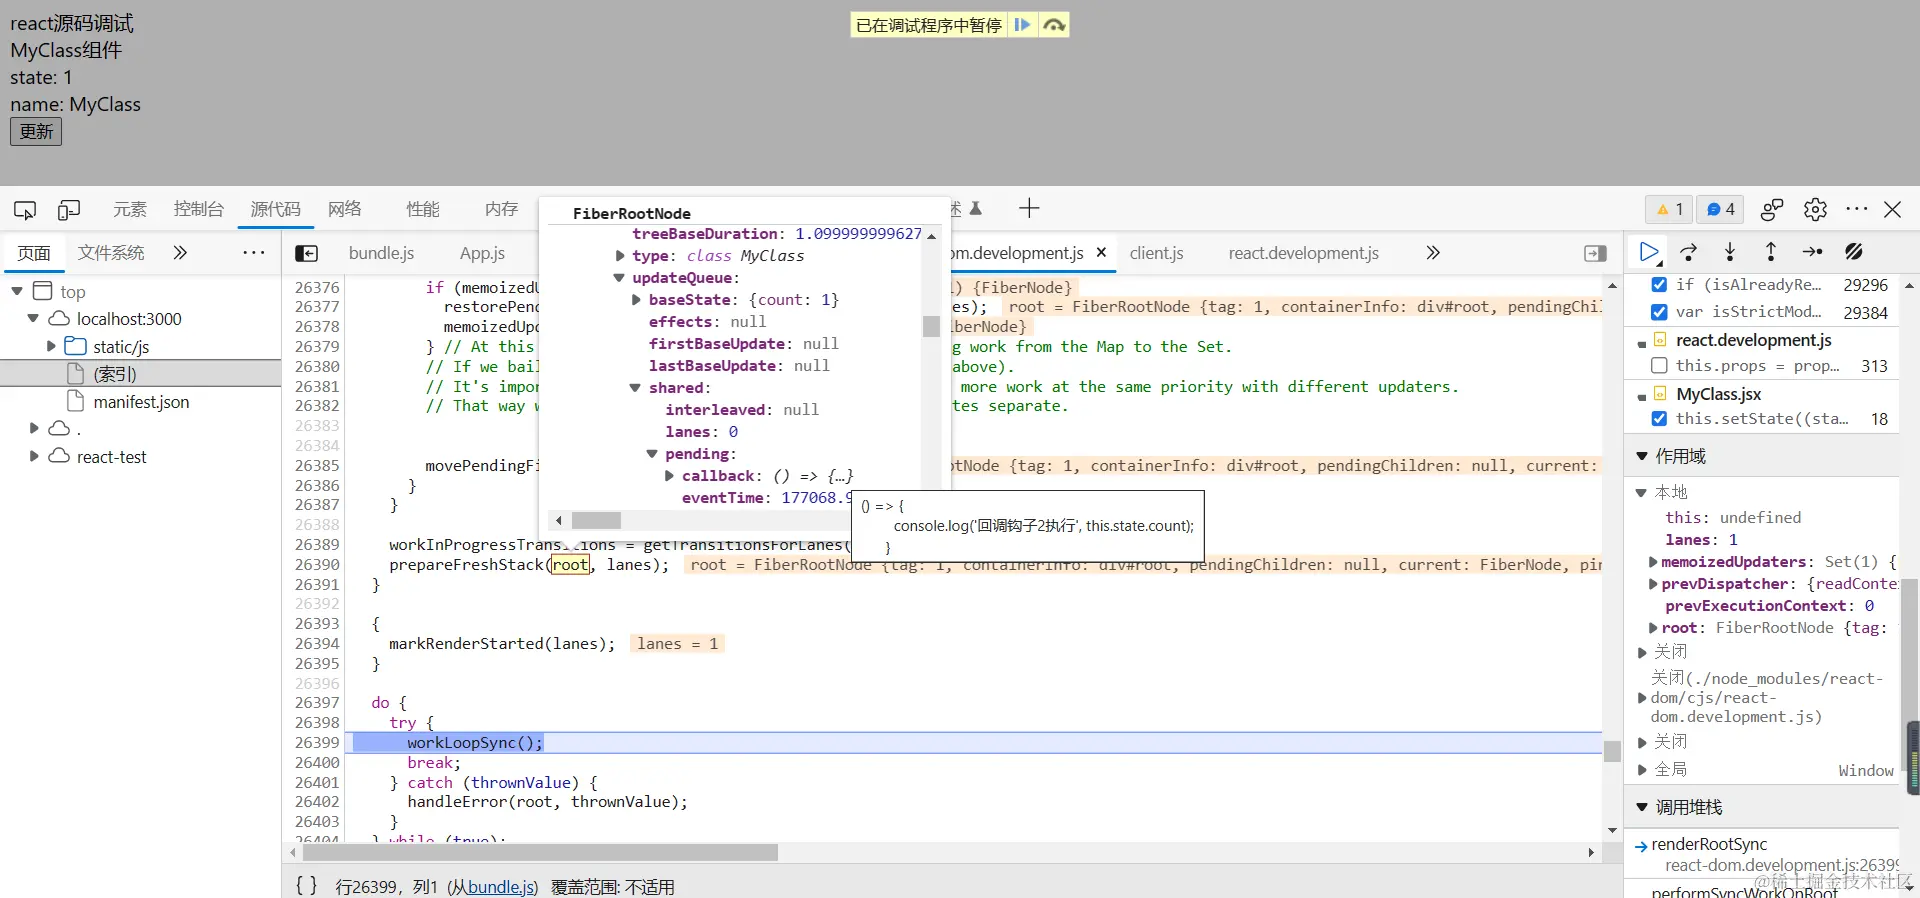Open App.js source tab

(x=482, y=253)
